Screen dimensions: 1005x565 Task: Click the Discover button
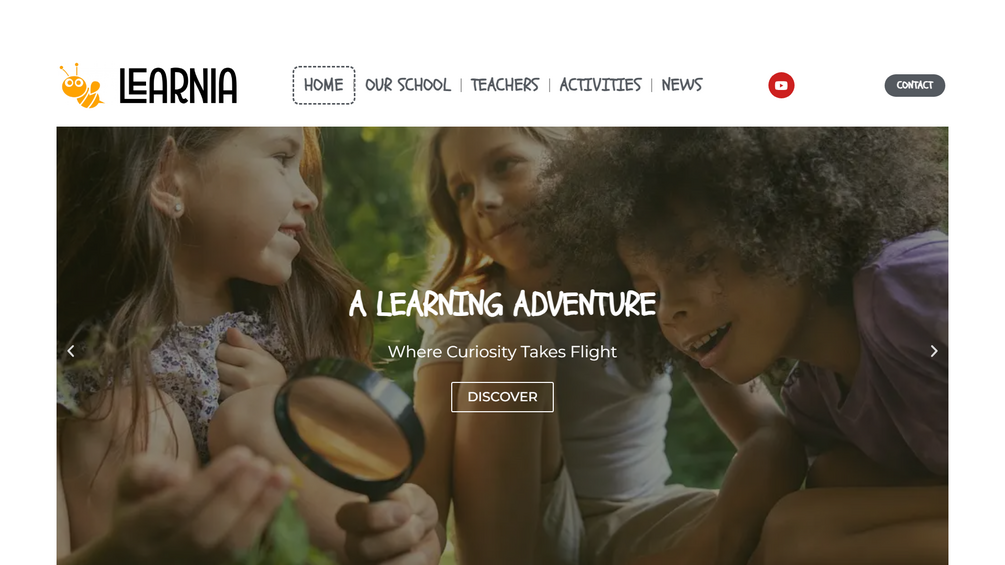point(502,397)
